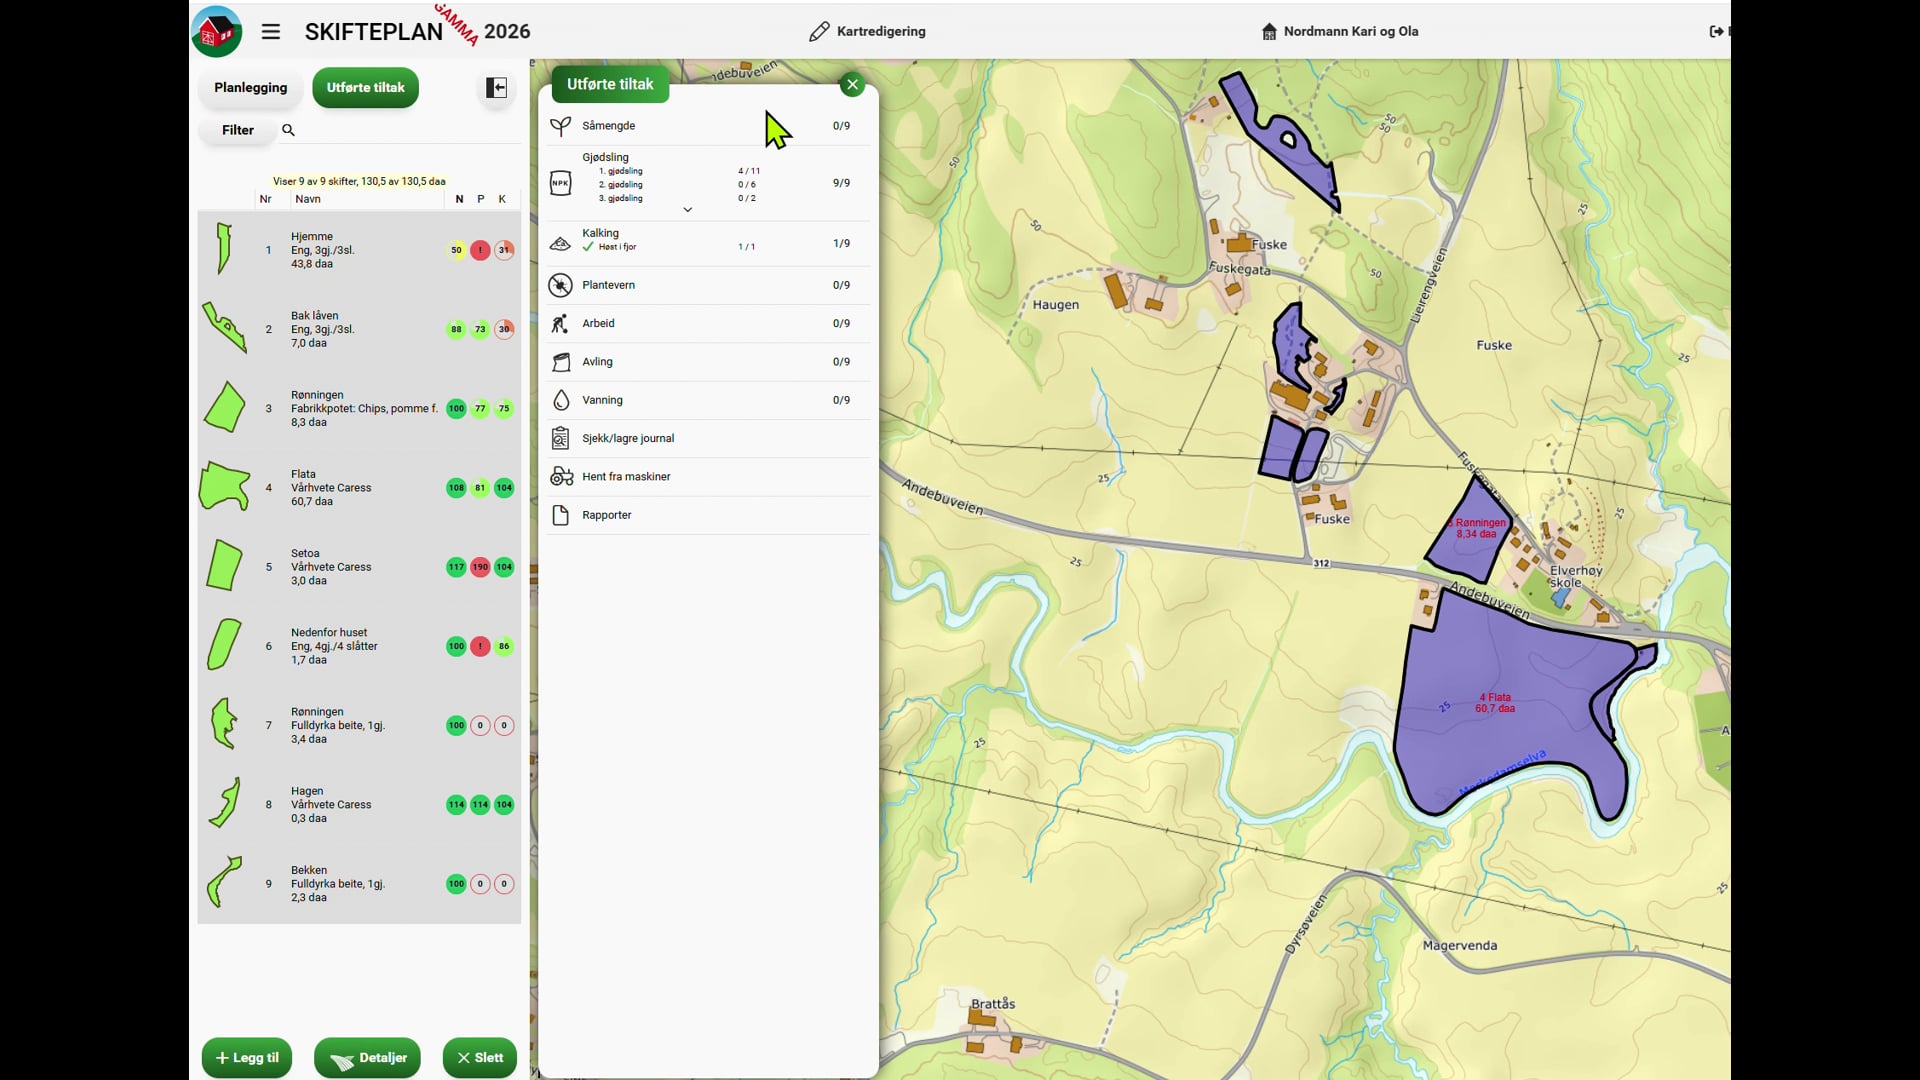
Task: Click the K column header
Action: click(502, 199)
